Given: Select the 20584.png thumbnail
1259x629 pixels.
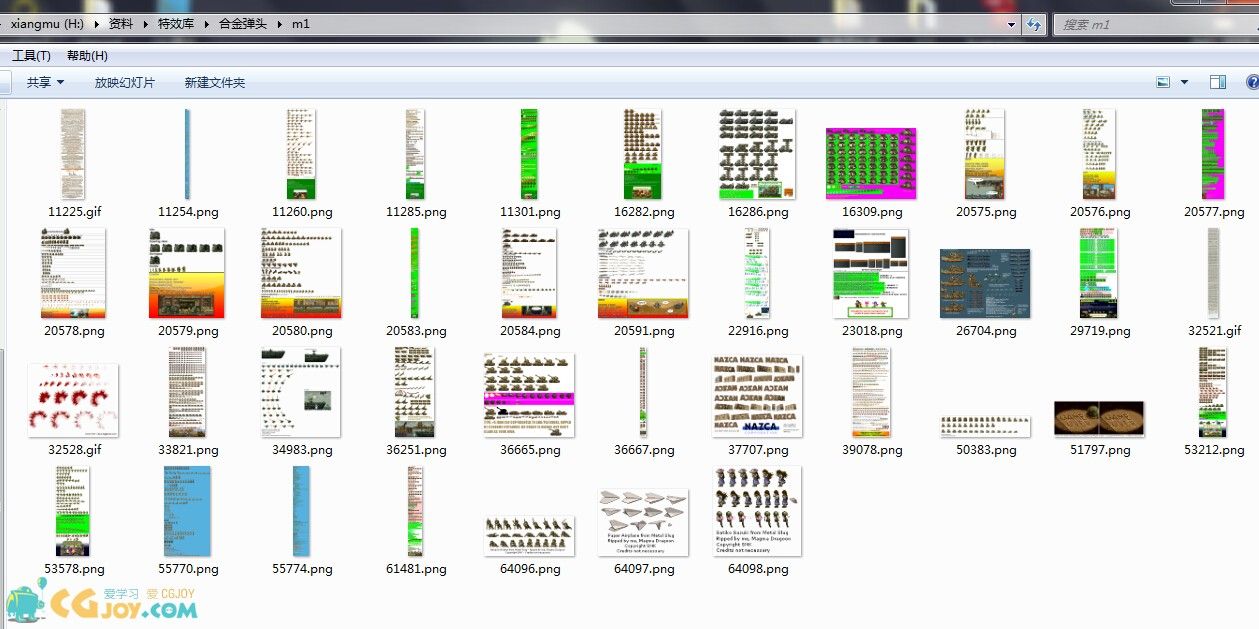Looking at the screenshot, I should coord(530,273).
